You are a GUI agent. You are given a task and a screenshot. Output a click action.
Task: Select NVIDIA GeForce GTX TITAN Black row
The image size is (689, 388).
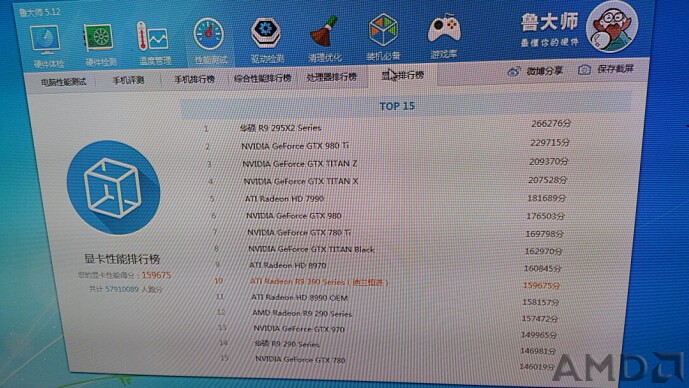(311, 249)
